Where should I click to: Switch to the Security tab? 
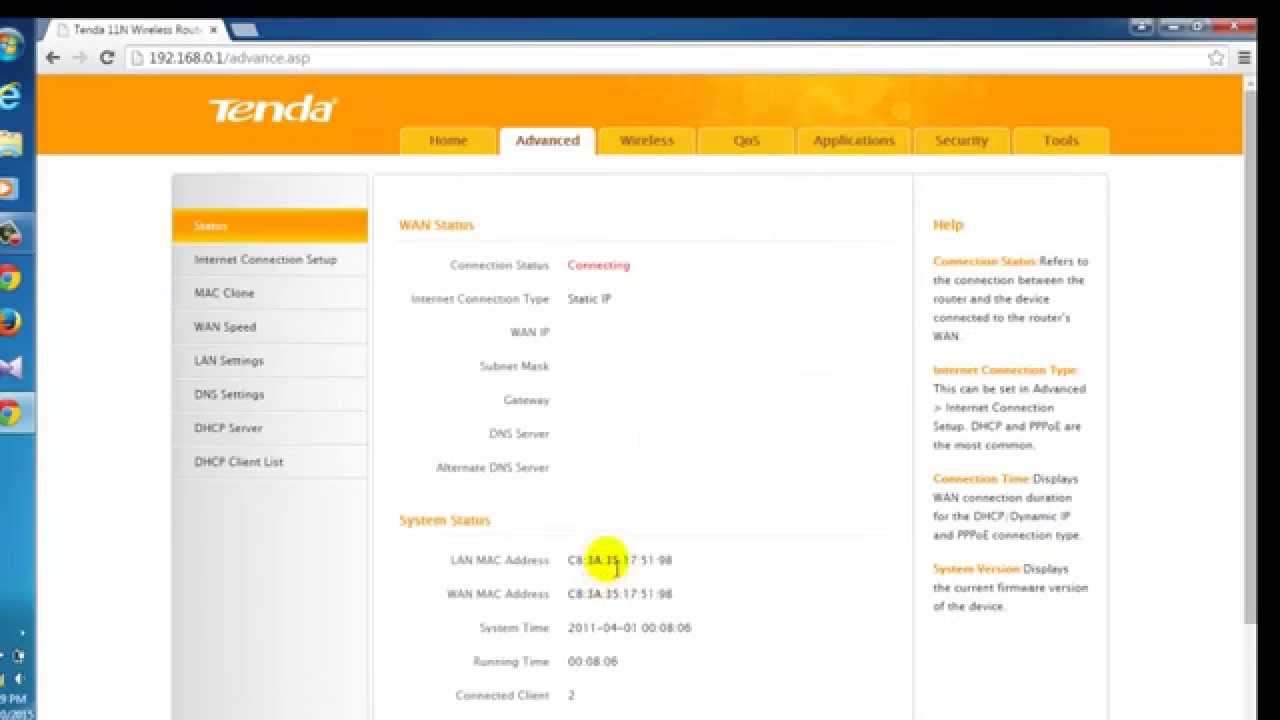click(x=961, y=141)
